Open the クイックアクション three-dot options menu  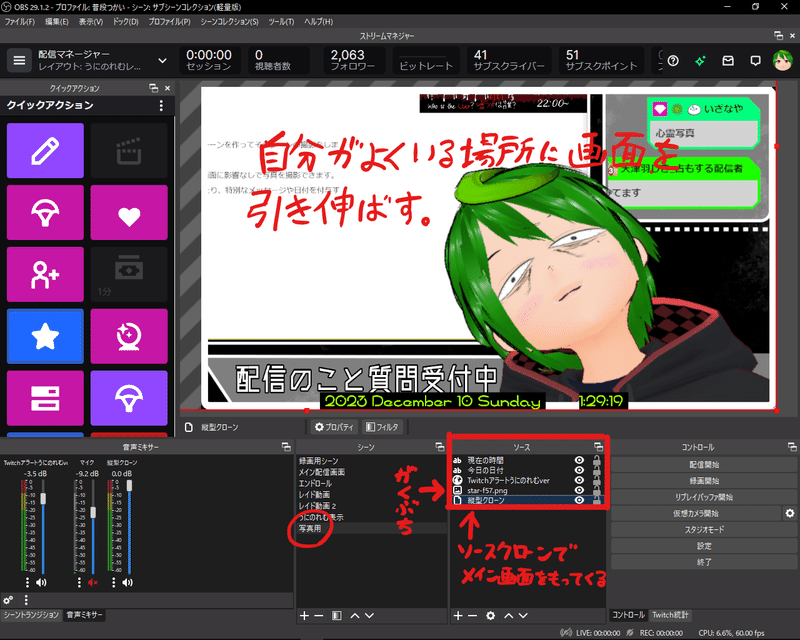pyautogui.click(x=161, y=106)
